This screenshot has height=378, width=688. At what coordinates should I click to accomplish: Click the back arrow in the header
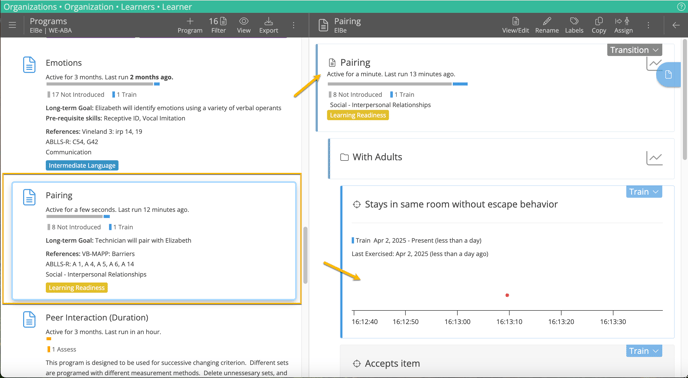click(676, 25)
